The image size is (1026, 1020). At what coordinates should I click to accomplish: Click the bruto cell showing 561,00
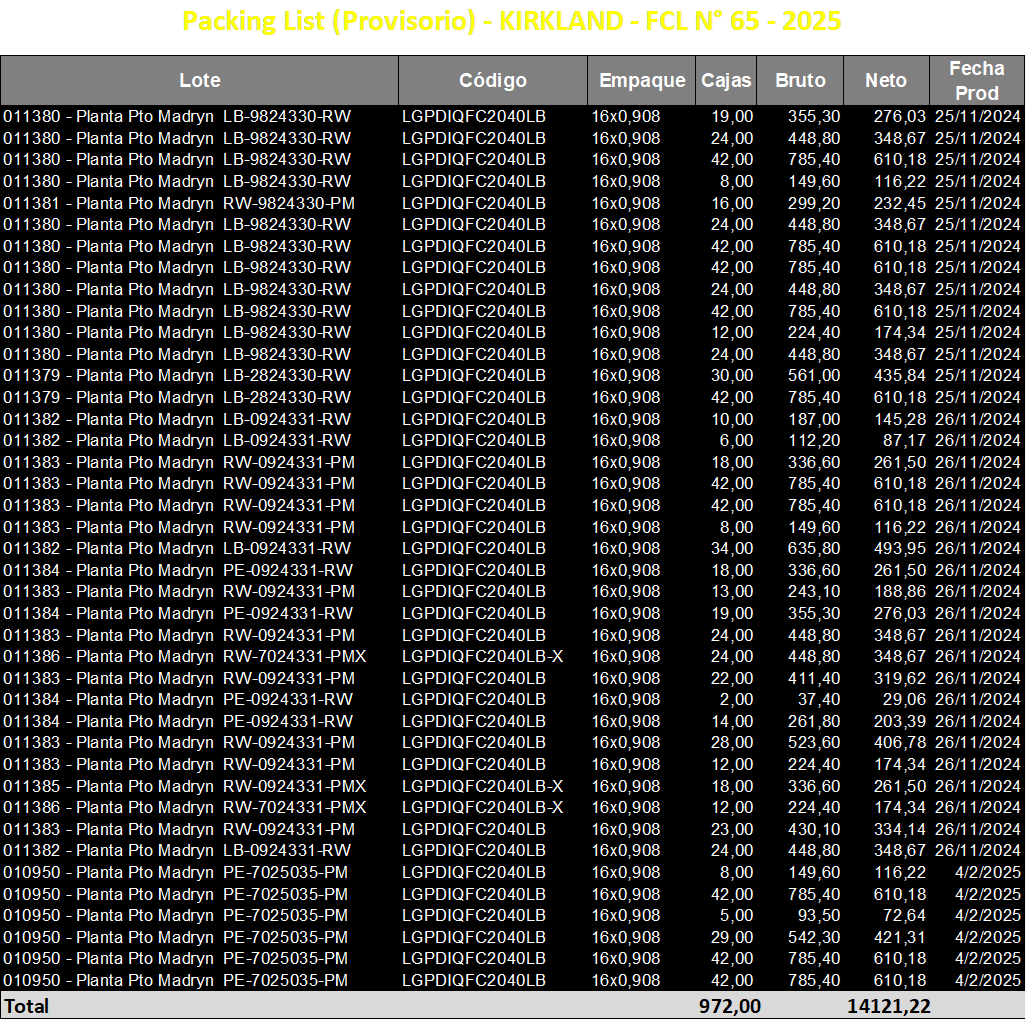(x=814, y=376)
